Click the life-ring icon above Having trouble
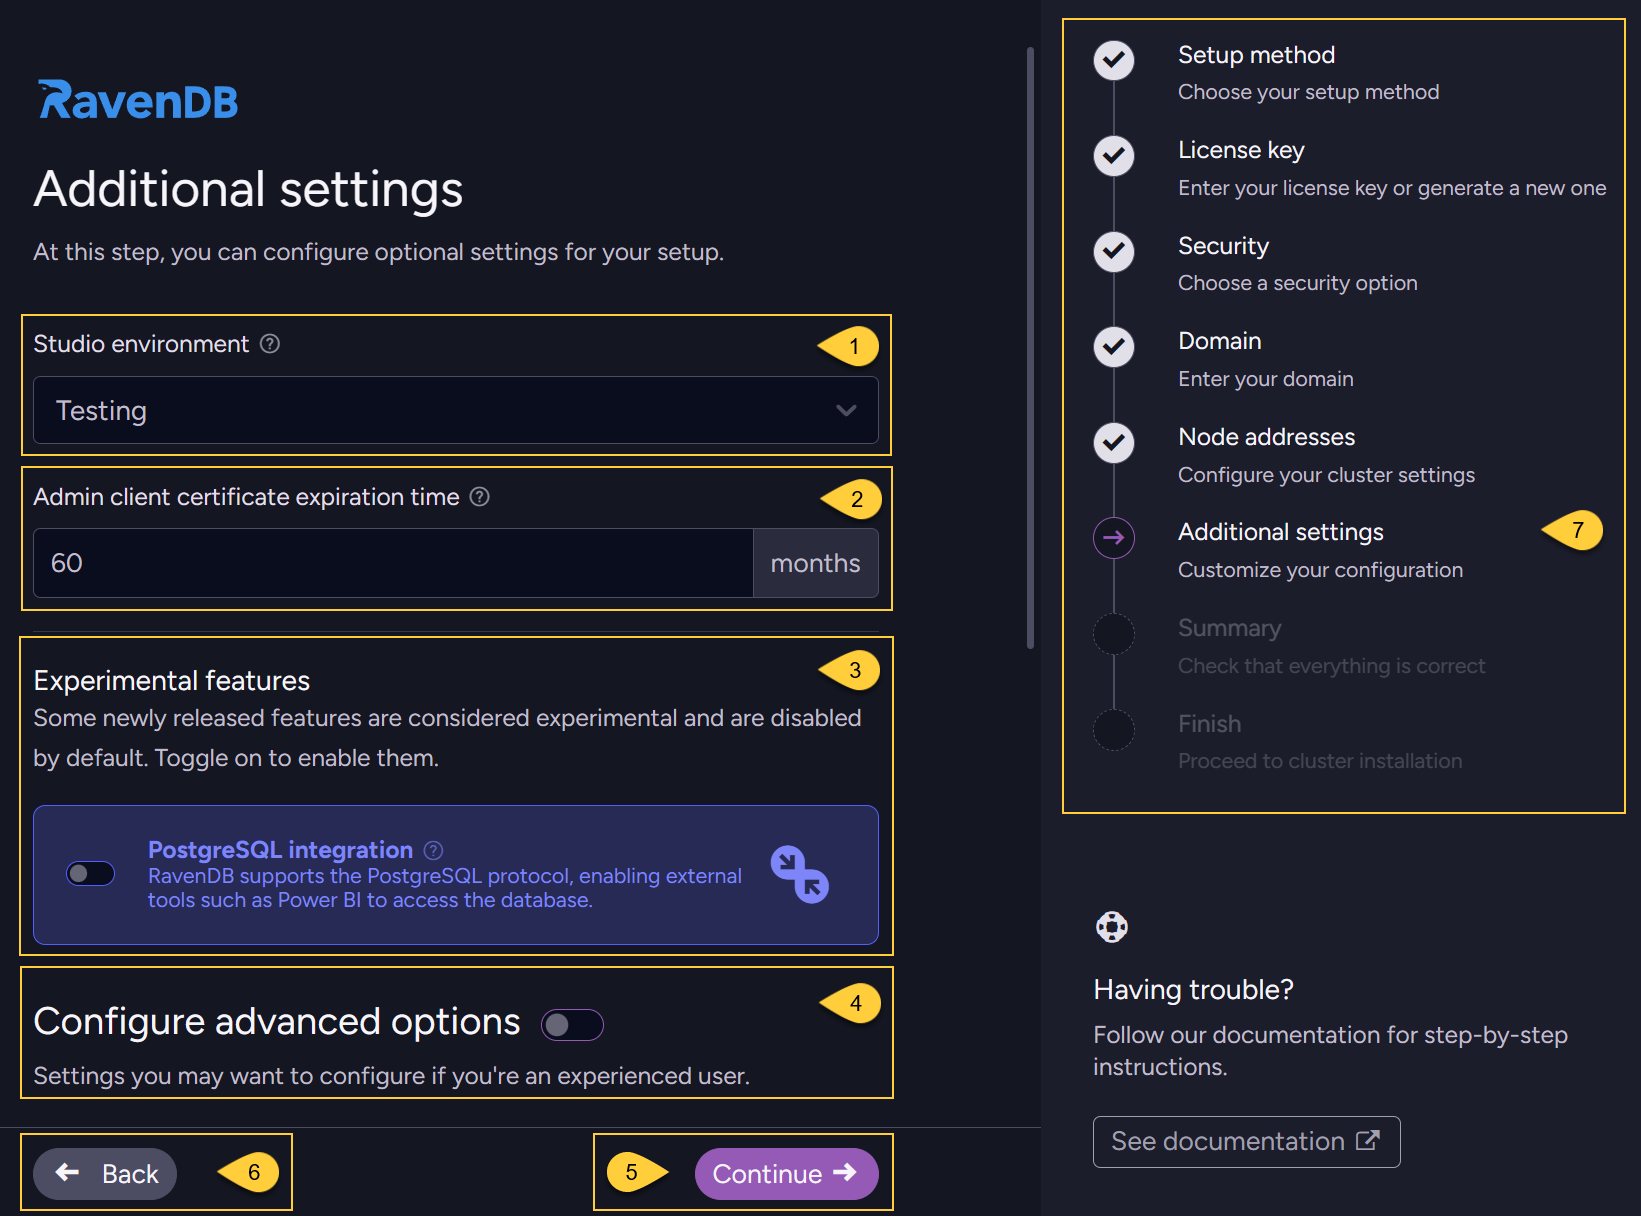Screen dimensions: 1641x1216 pyautogui.click(x=1113, y=926)
